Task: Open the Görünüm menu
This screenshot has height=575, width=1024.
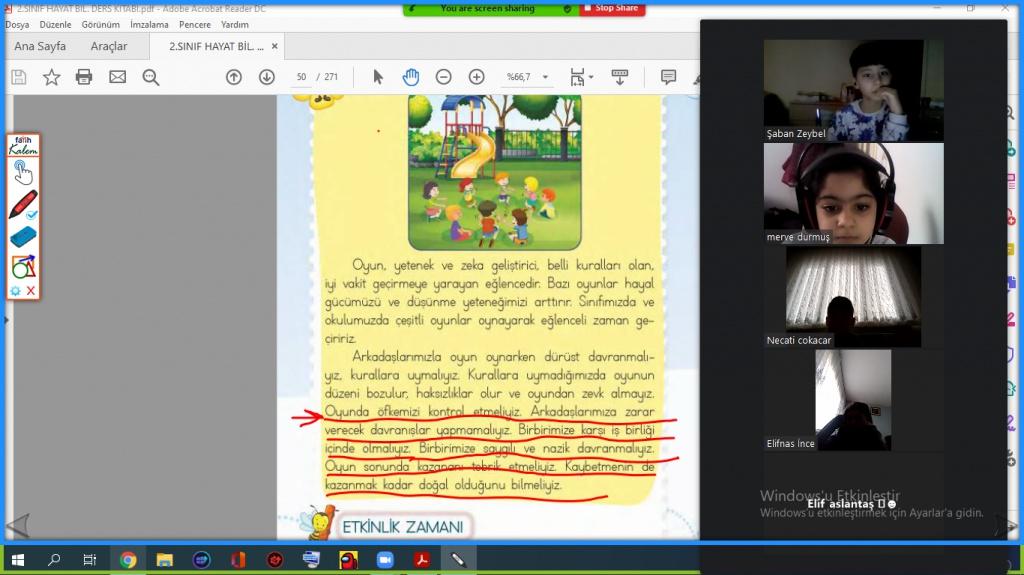Action: pos(101,25)
